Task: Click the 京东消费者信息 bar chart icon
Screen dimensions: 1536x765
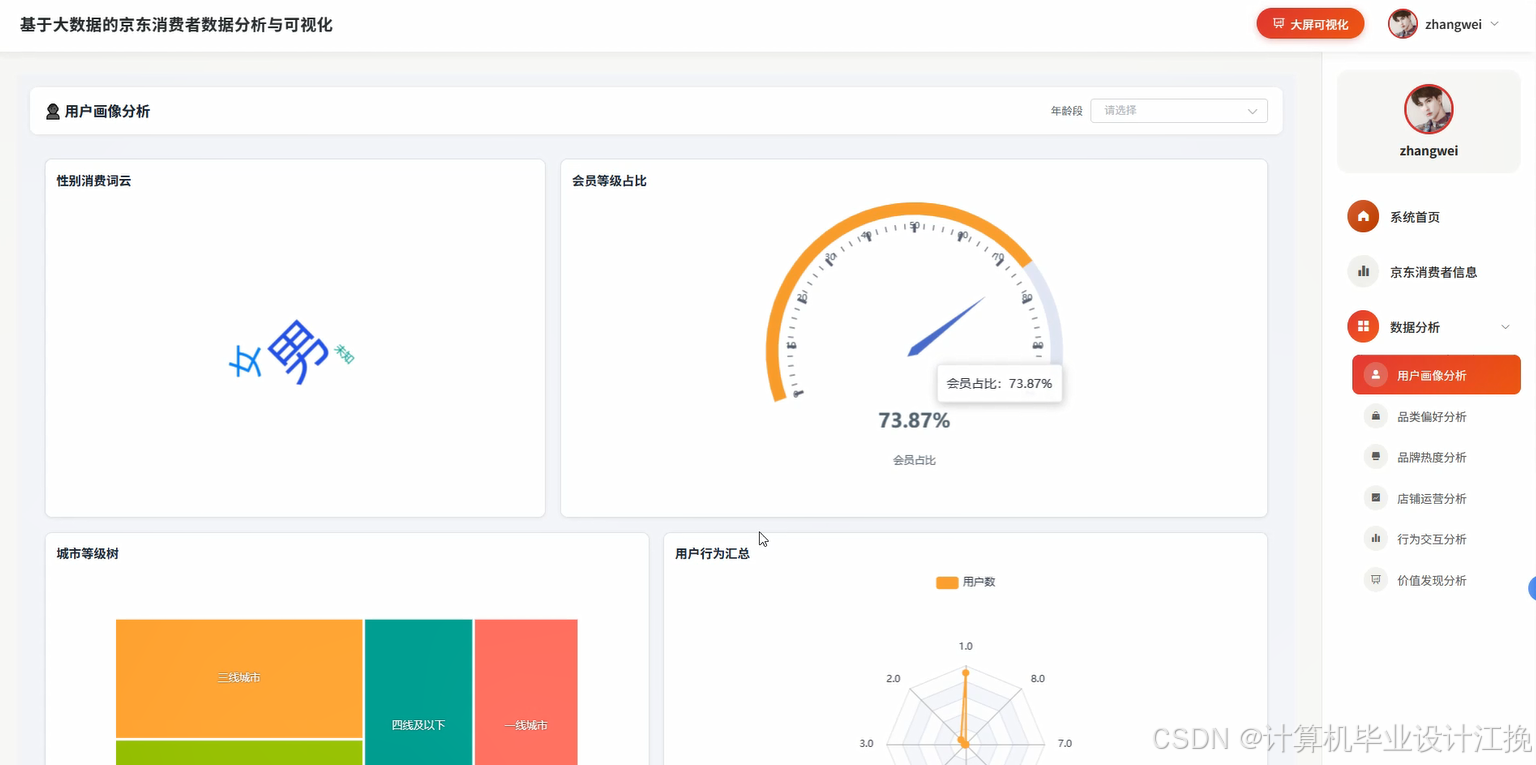Action: click(1363, 271)
